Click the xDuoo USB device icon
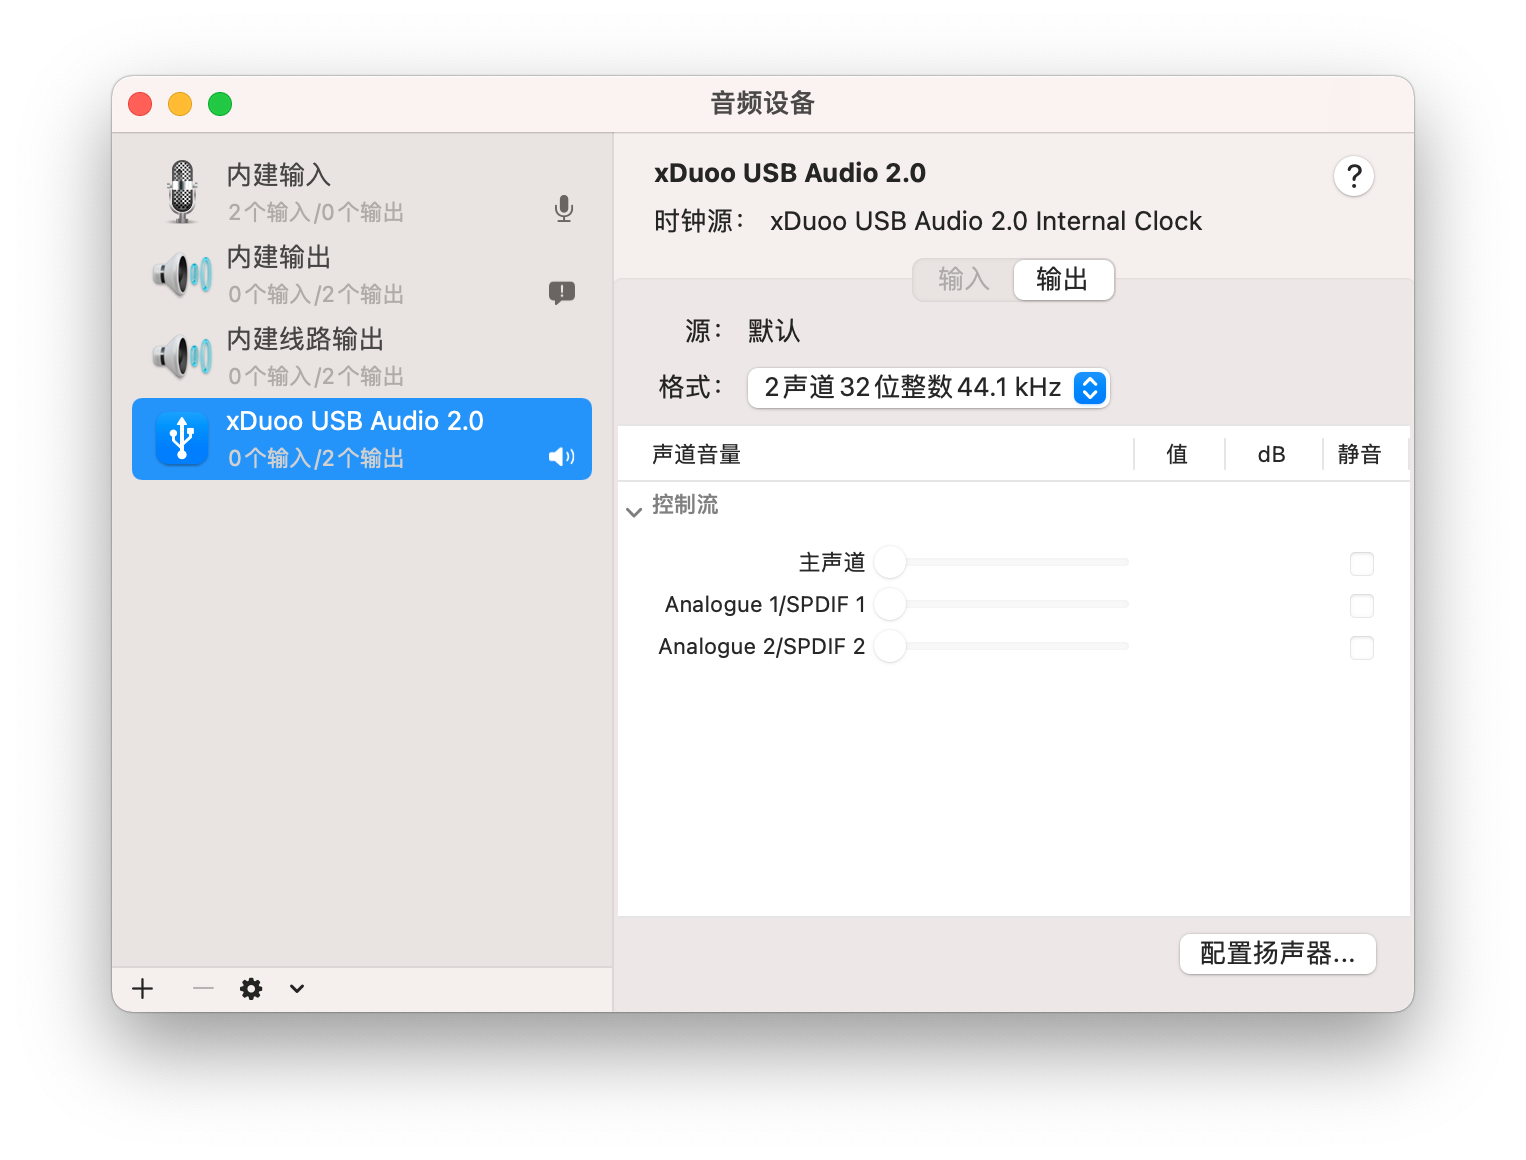 tap(182, 439)
